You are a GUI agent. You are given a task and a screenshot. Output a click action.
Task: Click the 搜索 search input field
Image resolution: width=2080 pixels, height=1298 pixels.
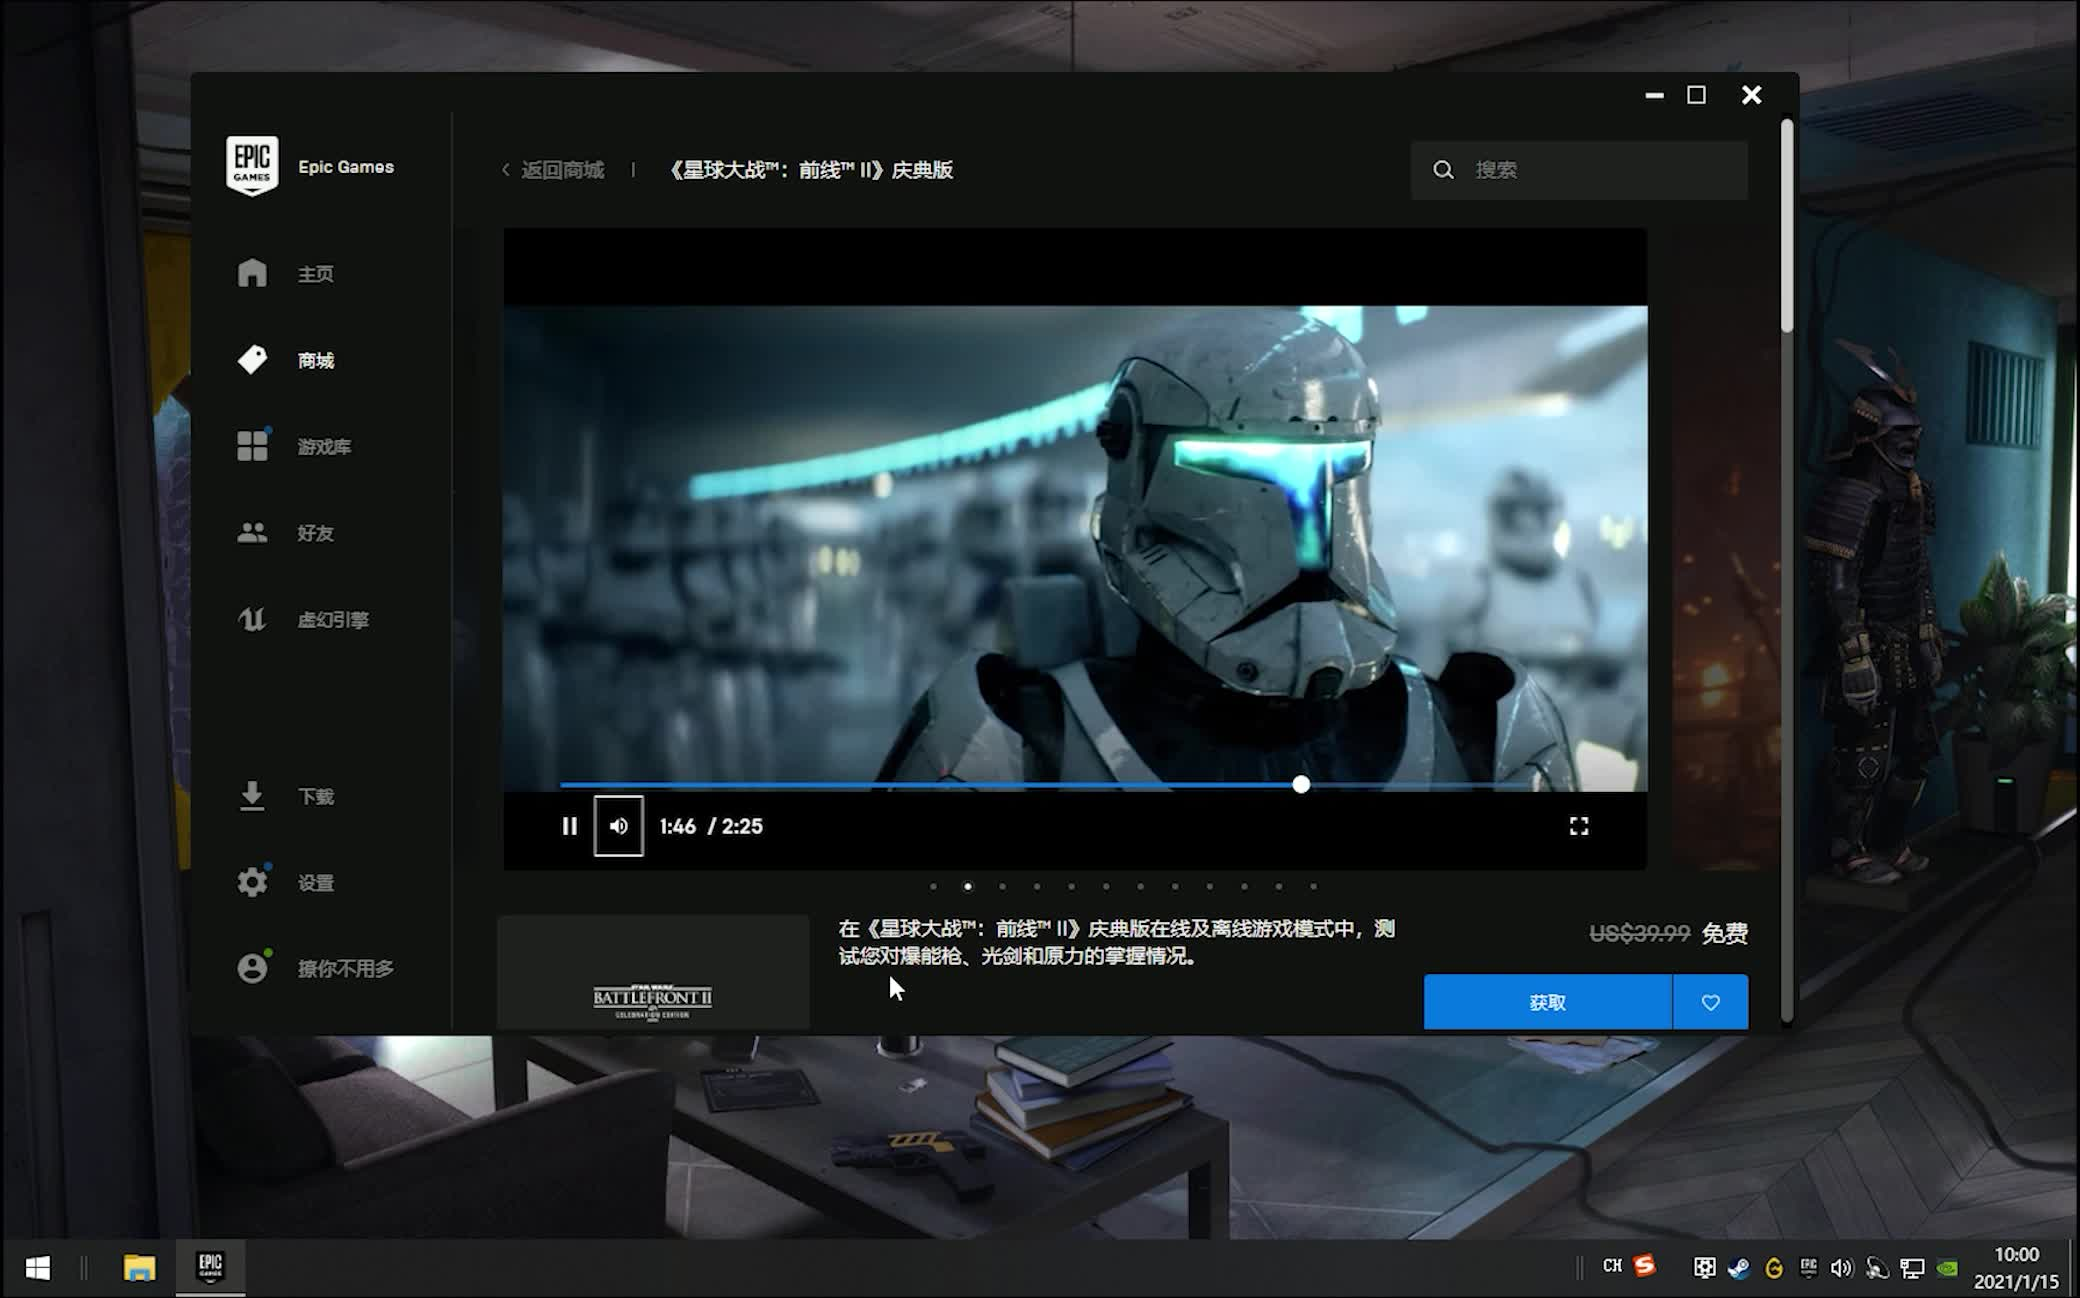point(1579,170)
